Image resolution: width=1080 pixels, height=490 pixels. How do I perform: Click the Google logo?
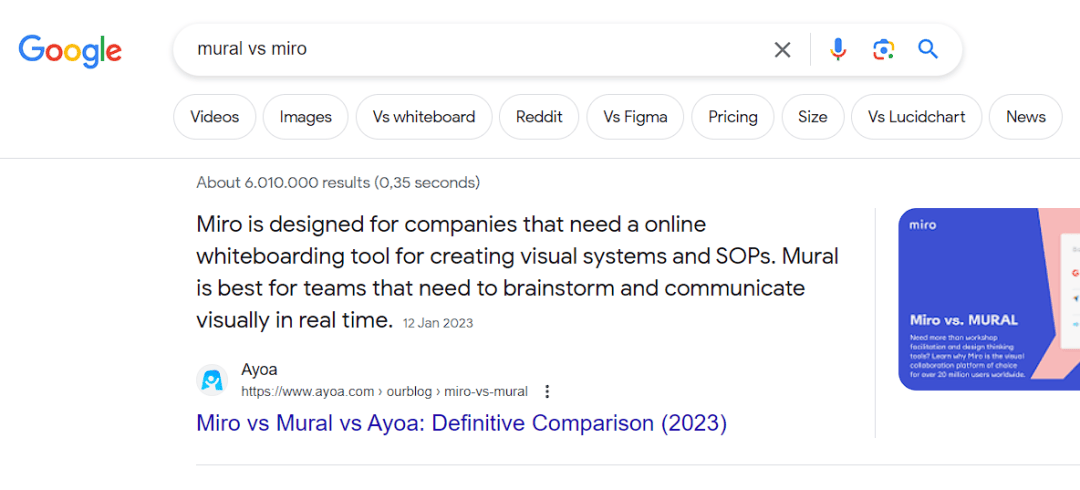pos(70,50)
